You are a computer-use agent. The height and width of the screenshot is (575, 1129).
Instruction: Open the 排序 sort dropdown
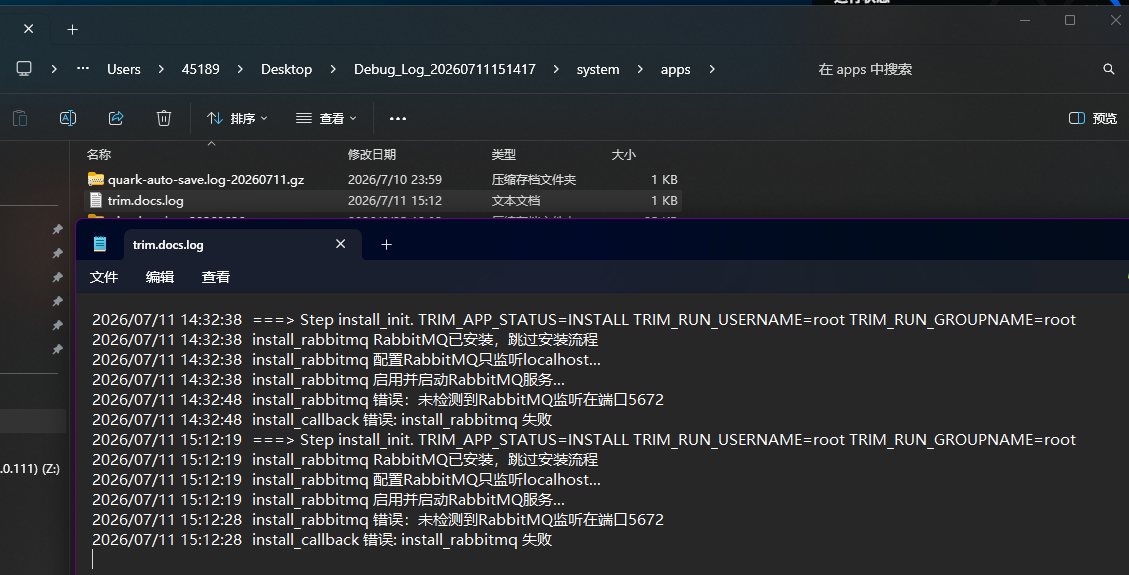click(x=237, y=119)
